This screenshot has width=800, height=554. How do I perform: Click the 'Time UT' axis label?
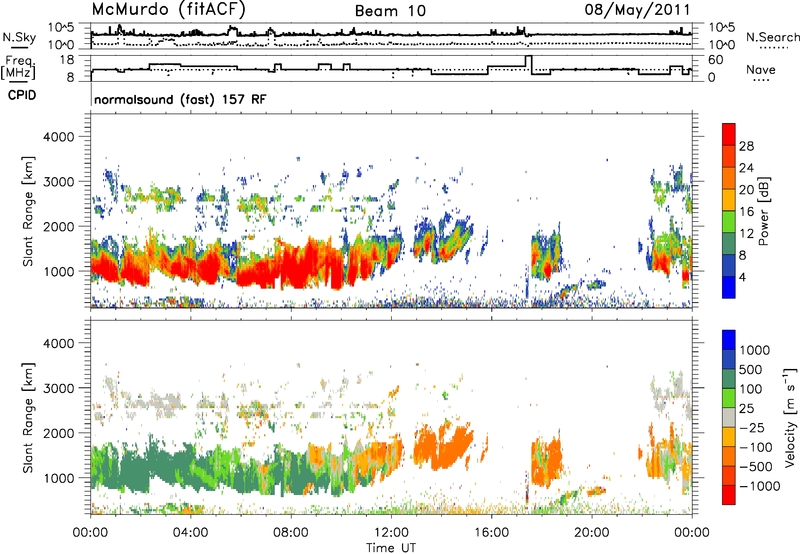391,548
